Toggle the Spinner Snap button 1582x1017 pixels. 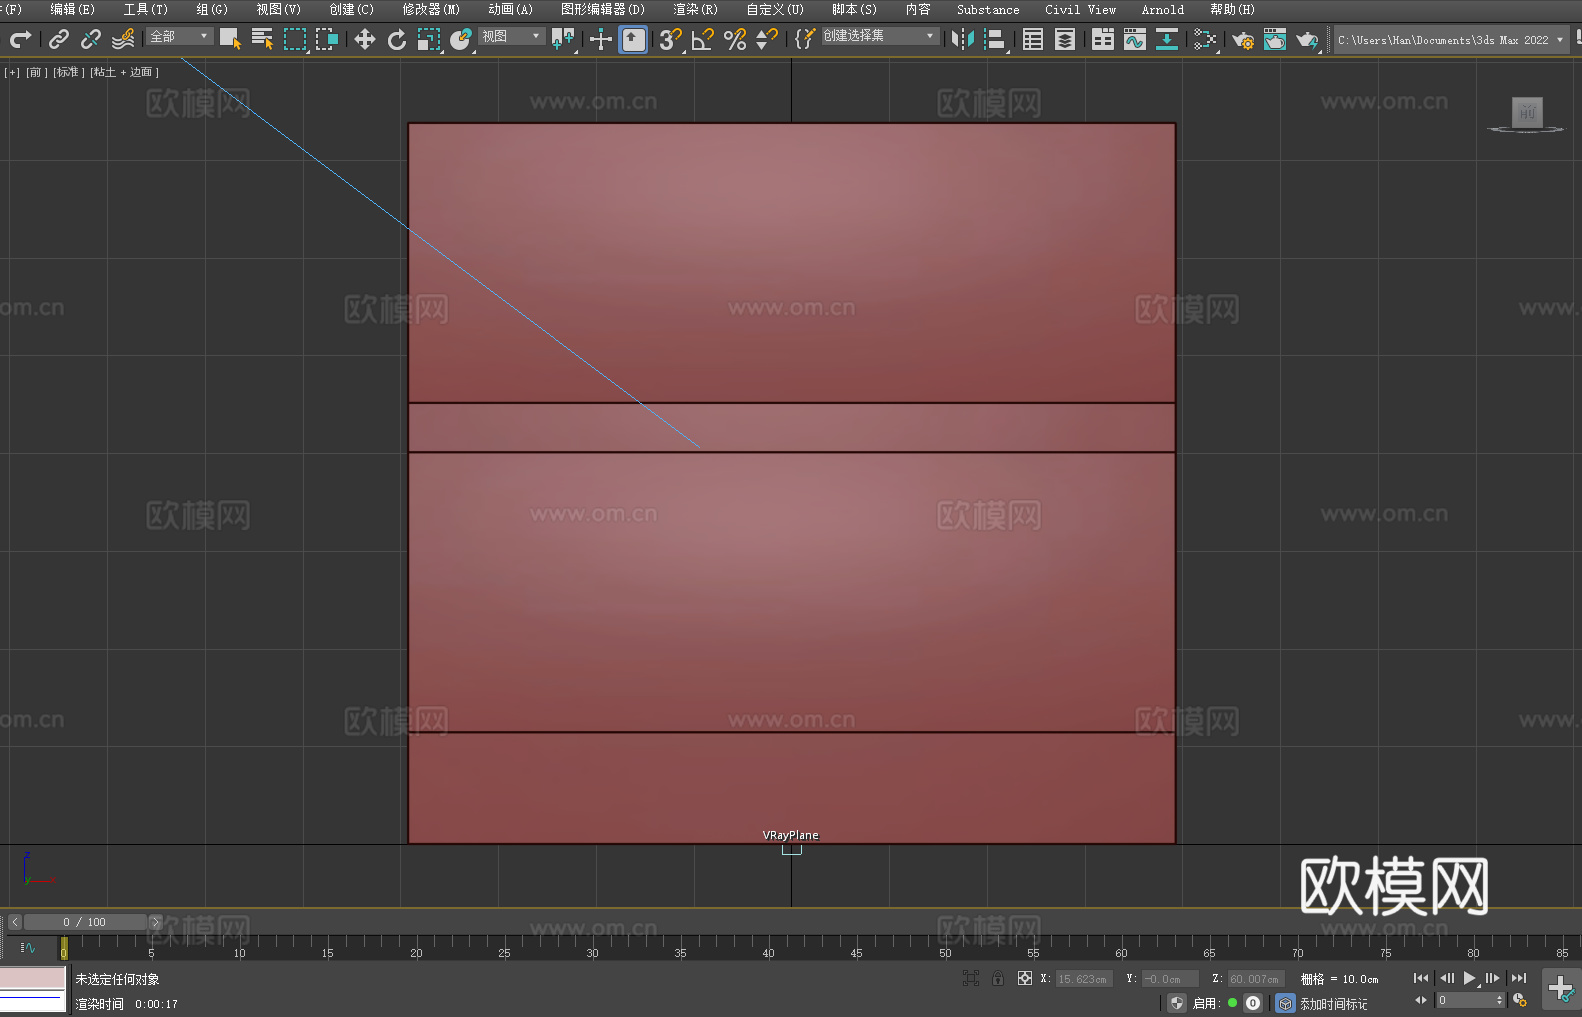(767, 39)
